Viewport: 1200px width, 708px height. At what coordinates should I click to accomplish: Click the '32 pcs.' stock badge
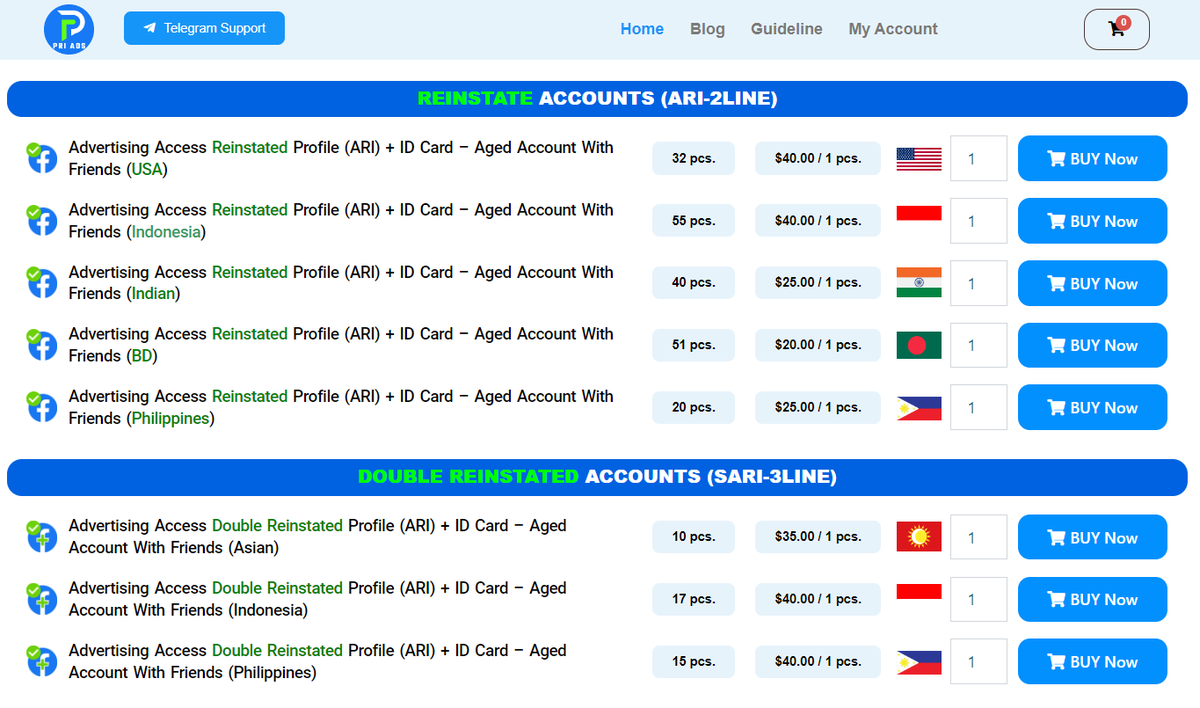[693, 158]
